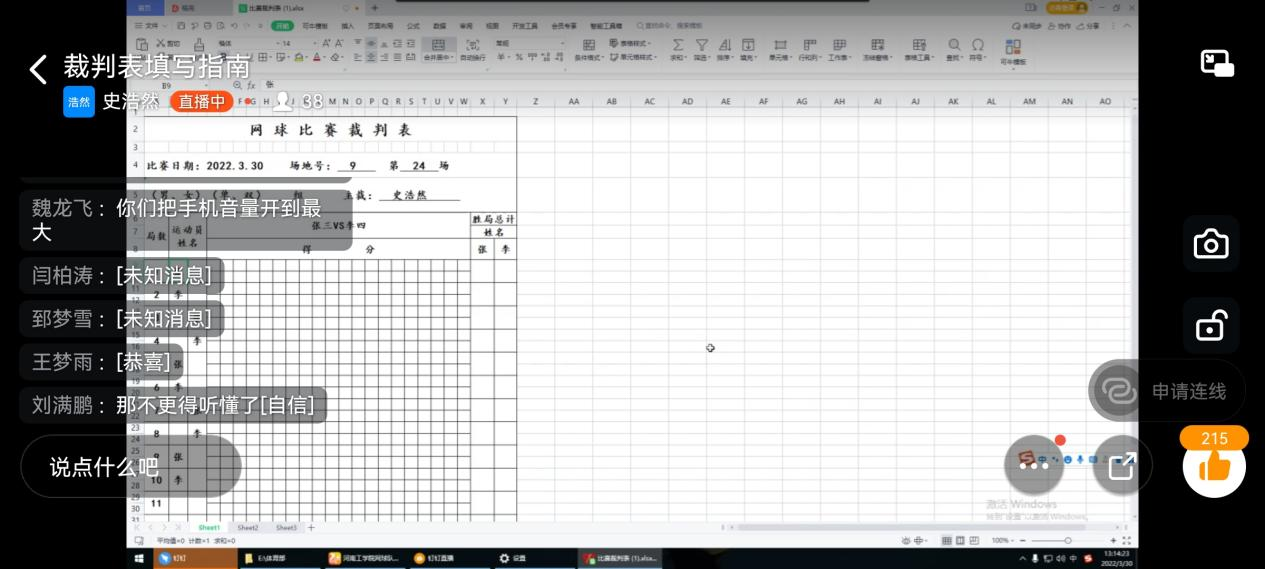Open the 插入 ribbon tab
Image resolution: width=1265 pixels, height=569 pixels.
[347, 25]
